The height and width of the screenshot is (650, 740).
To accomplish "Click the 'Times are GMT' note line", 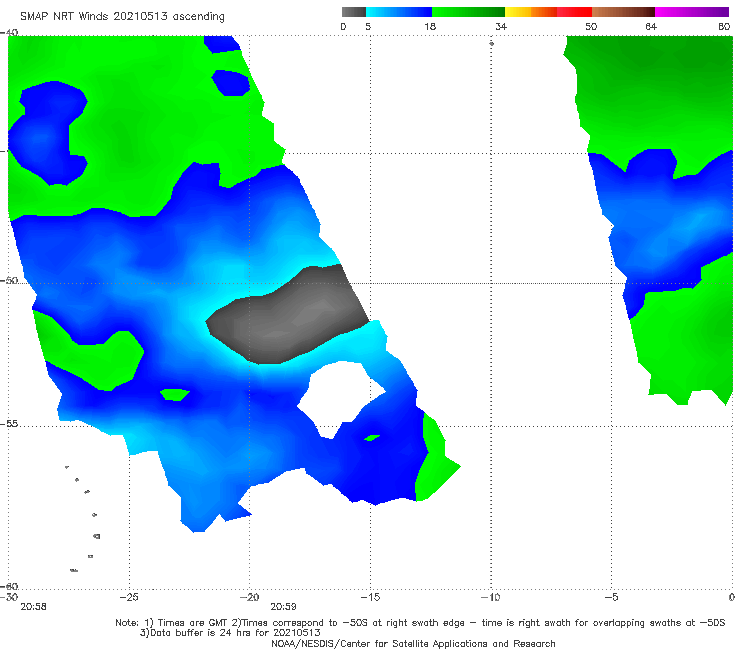I will [x=420, y=623].
